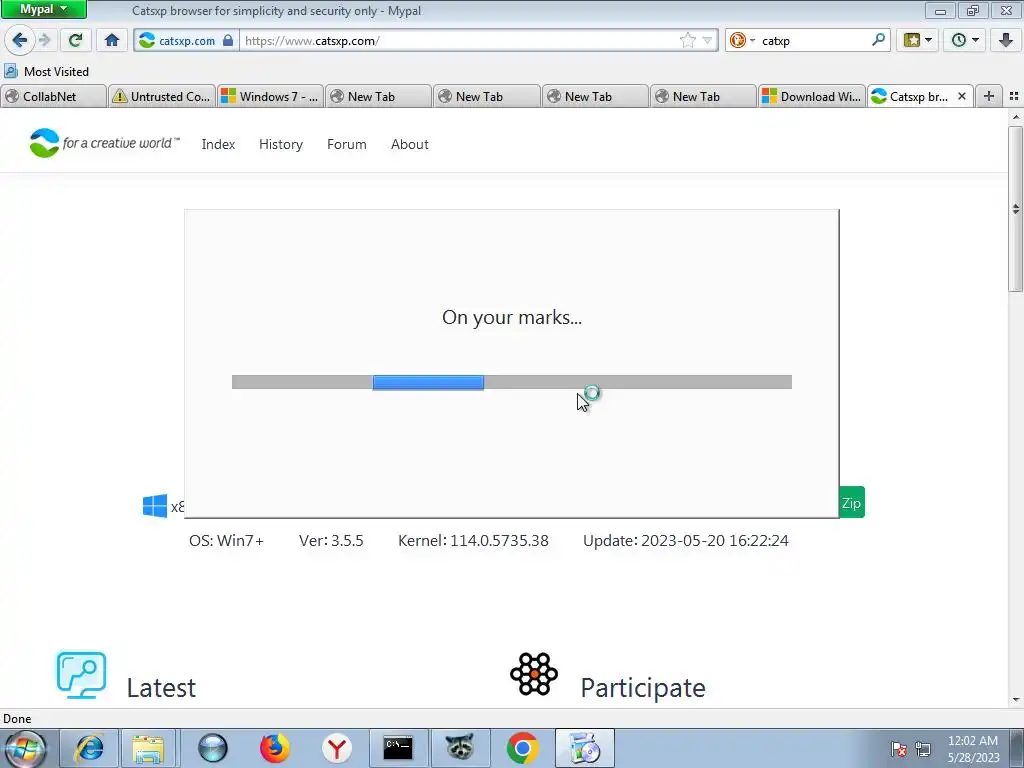The image size is (1024, 768).
Task: Click the Catsxp logo on the page
Action: coord(104,143)
